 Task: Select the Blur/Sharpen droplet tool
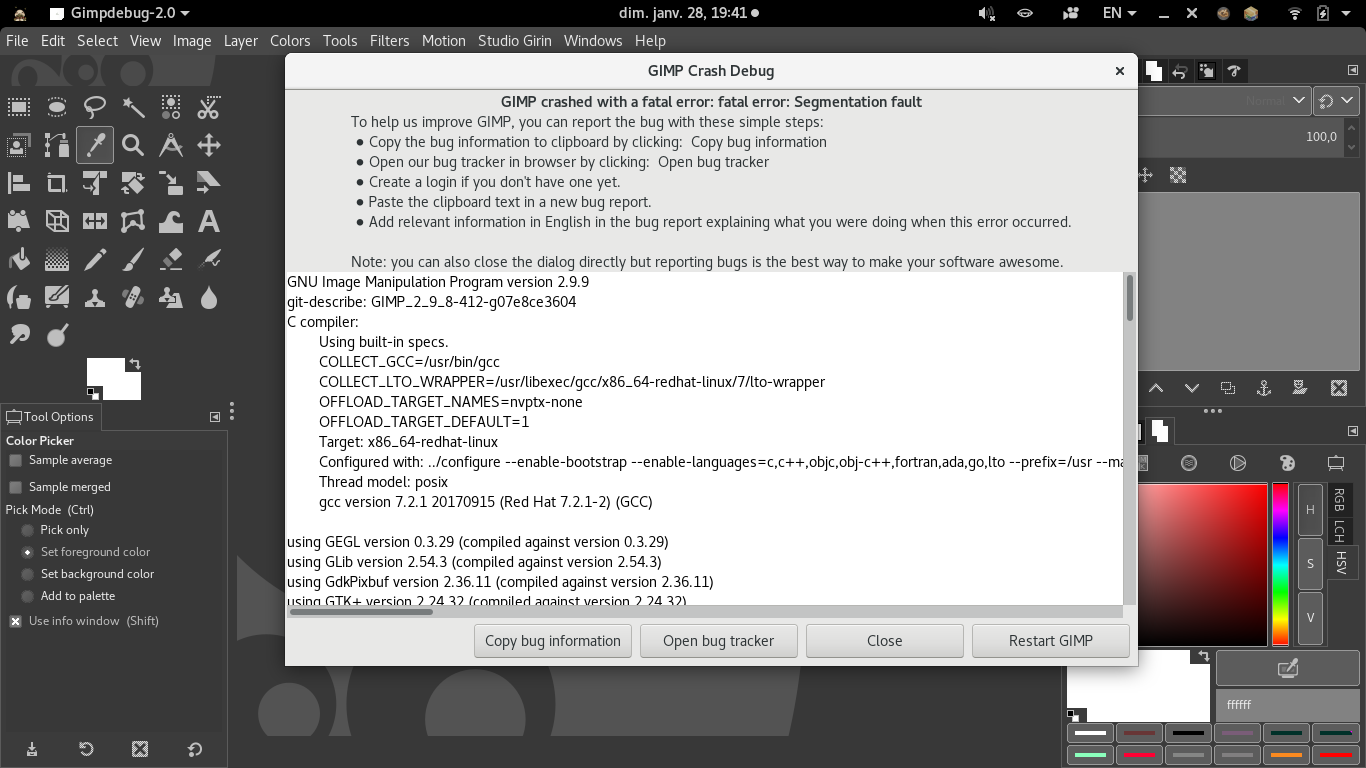point(209,297)
